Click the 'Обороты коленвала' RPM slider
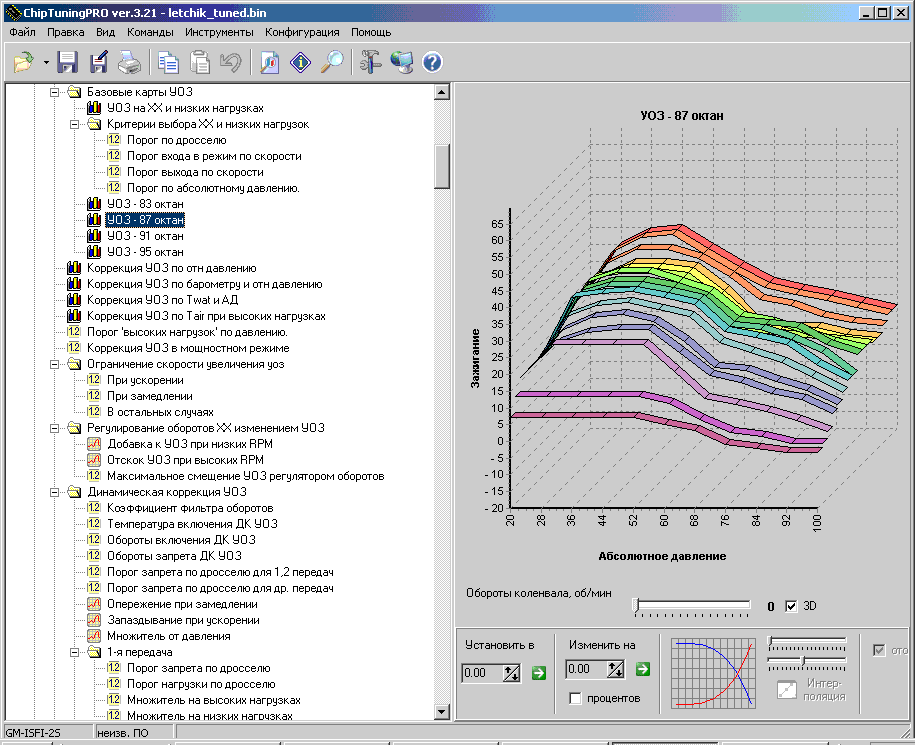 (692, 605)
